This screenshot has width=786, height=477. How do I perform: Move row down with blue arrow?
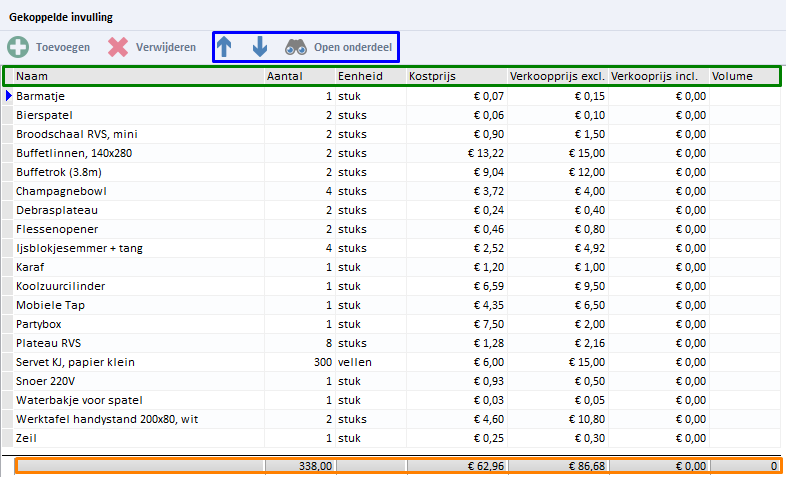(x=259, y=47)
